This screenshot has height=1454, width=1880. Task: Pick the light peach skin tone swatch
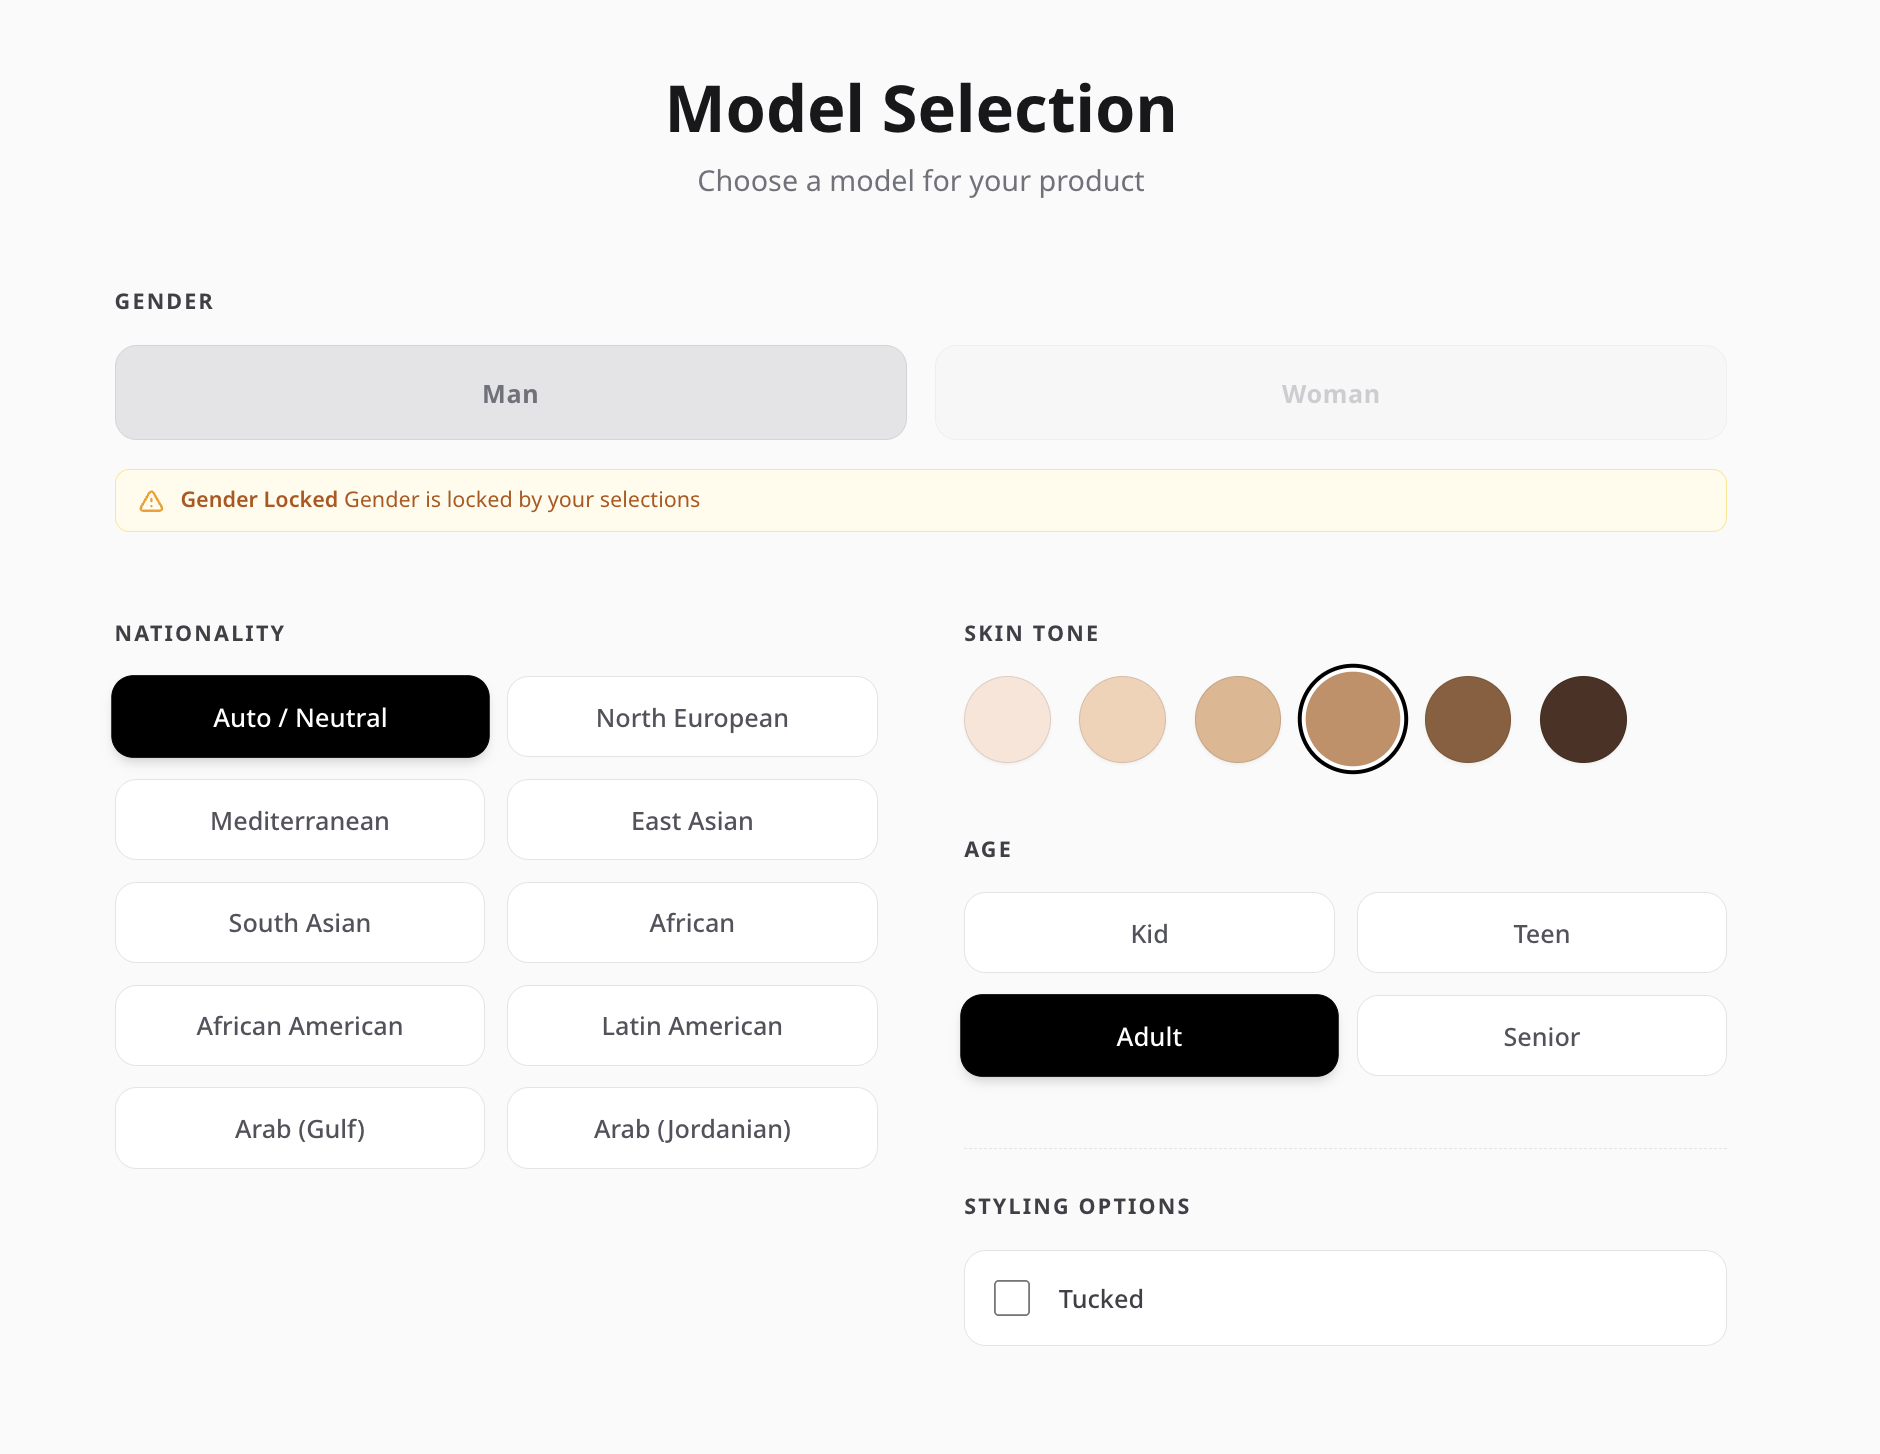(x=1122, y=719)
